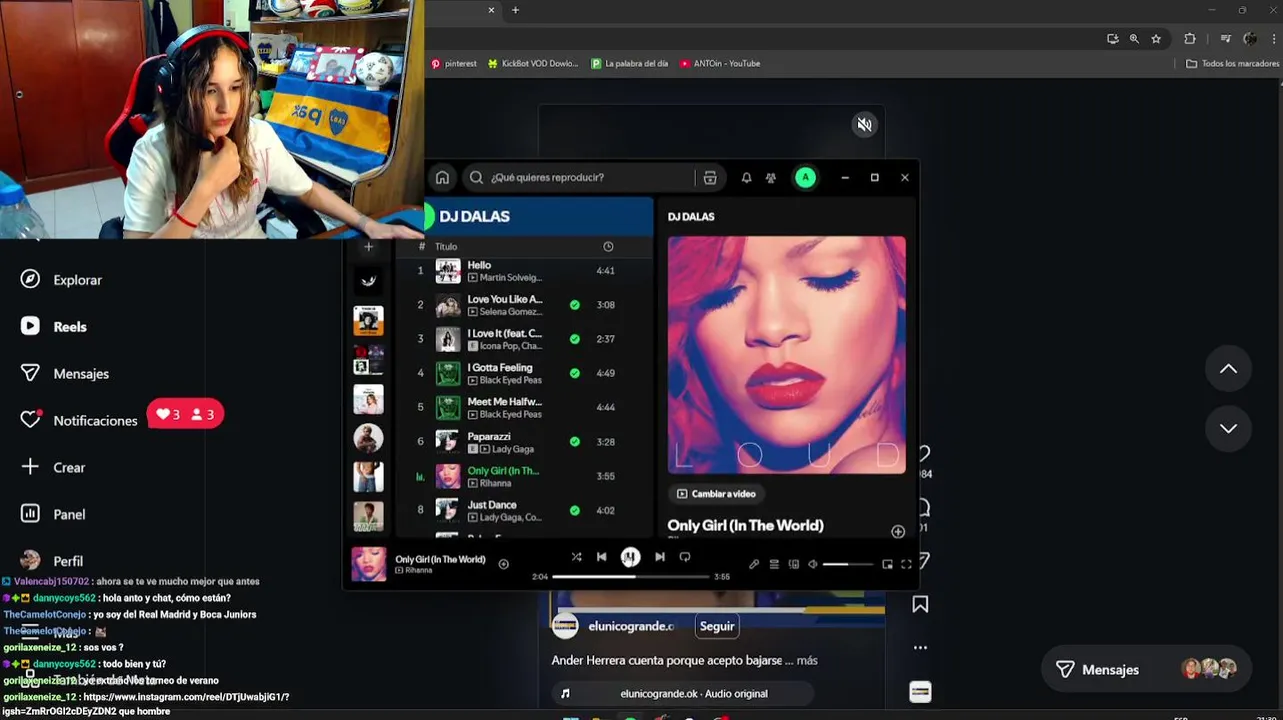Image resolution: width=1283 pixels, height=720 pixels.
Task: Open Instagram 'Panel' sidebar item
Action: [x=54, y=515]
